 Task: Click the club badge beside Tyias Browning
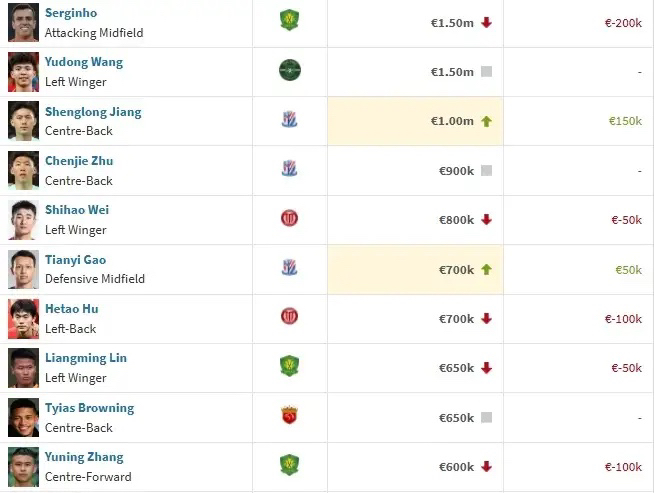pos(290,415)
